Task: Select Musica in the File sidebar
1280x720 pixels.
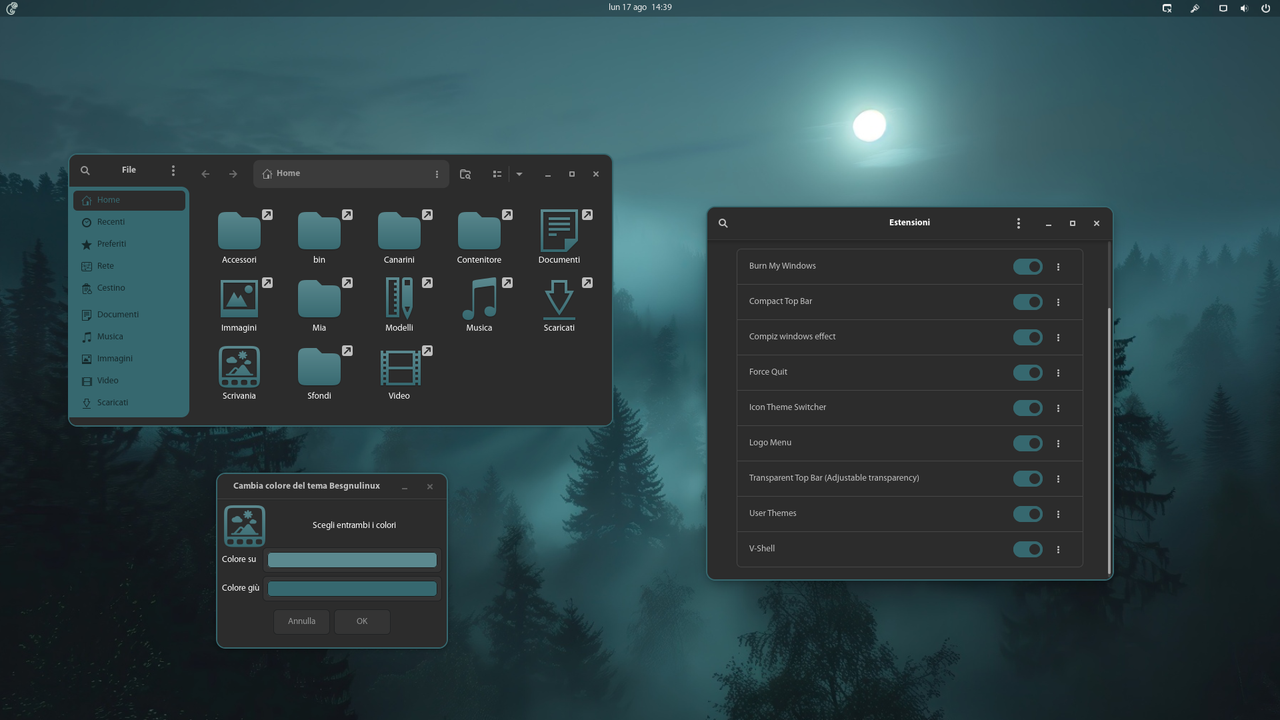Action: 129,337
